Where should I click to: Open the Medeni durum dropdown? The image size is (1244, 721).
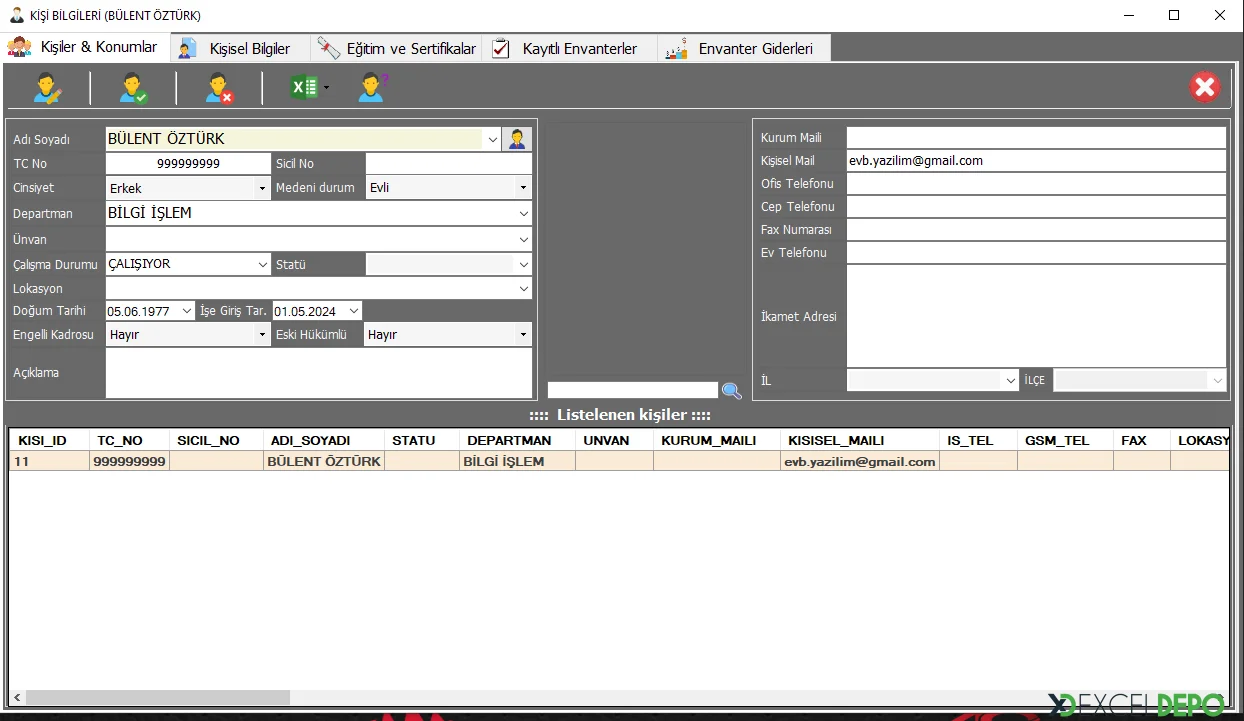(x=523, y=188)
